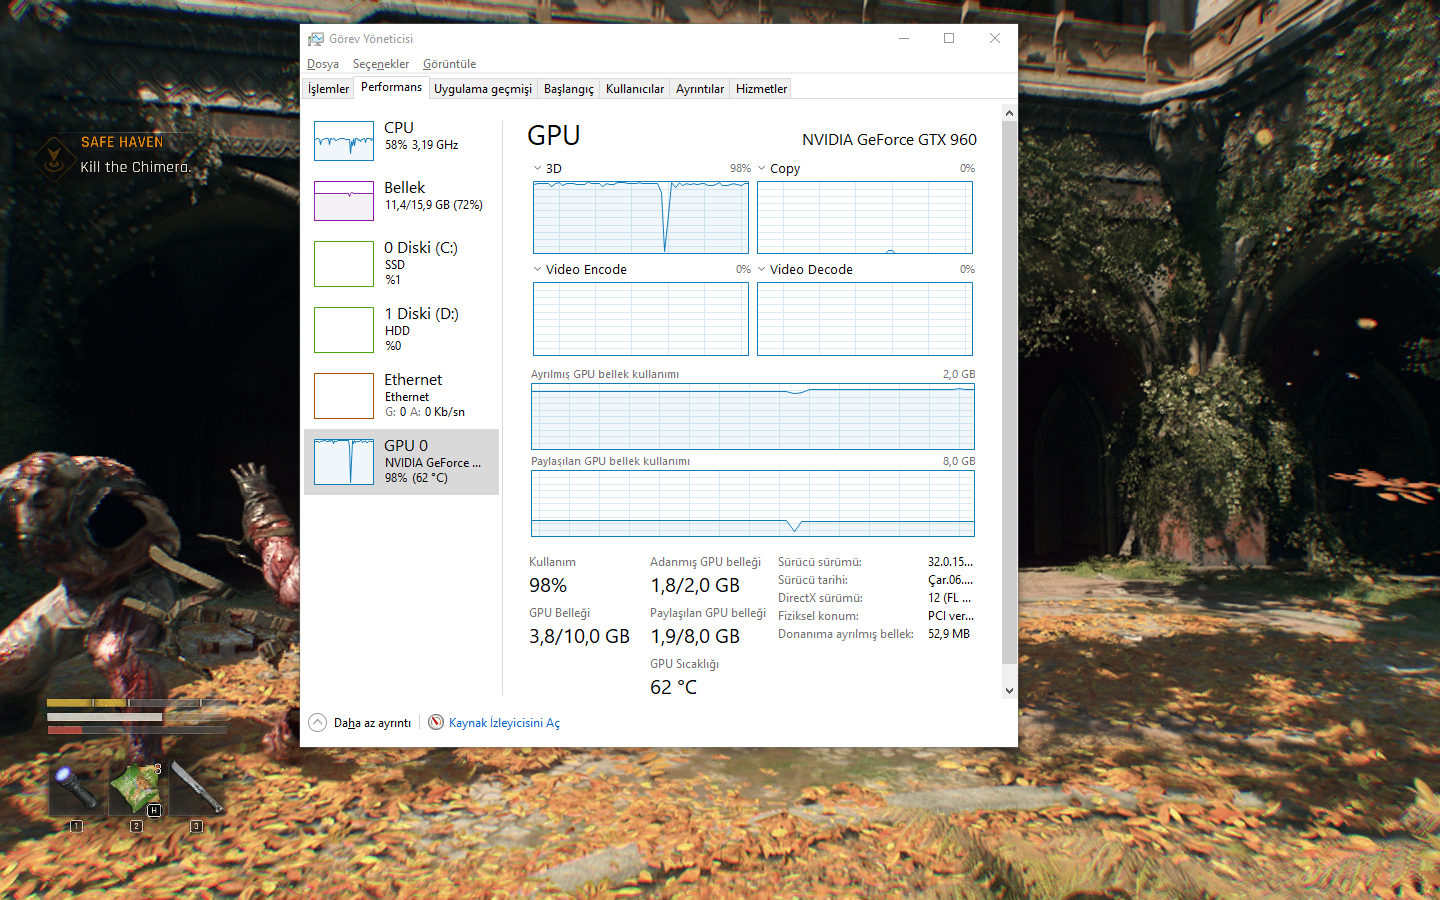The width and height of the screenshot is (1440, 900).
Task: Click the 3,8/10,0 GB GPU memory value
Action: tap(579, 636)
